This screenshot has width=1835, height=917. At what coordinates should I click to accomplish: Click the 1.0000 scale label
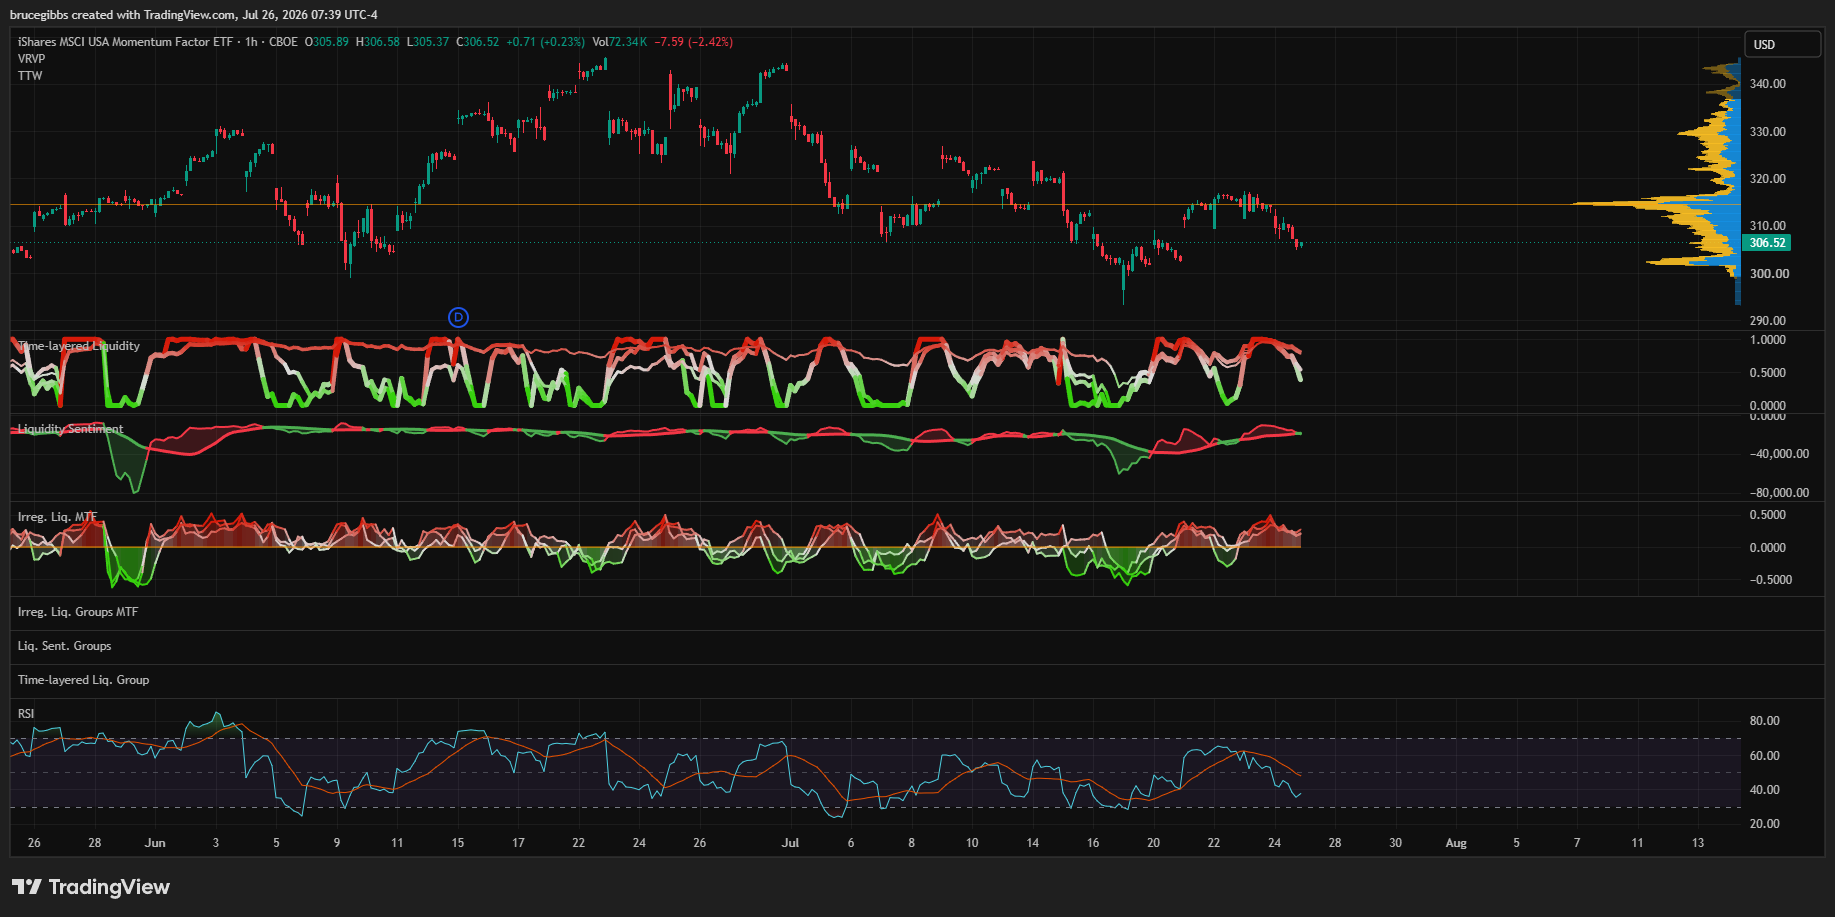tap(1768, 340)
